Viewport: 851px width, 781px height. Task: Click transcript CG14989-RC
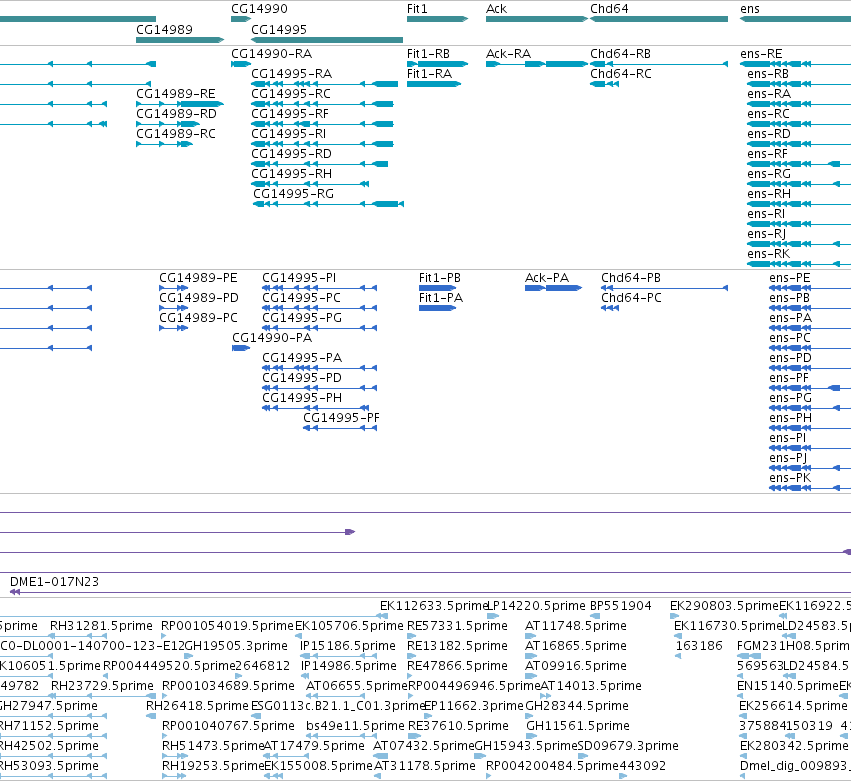(164, 144)
